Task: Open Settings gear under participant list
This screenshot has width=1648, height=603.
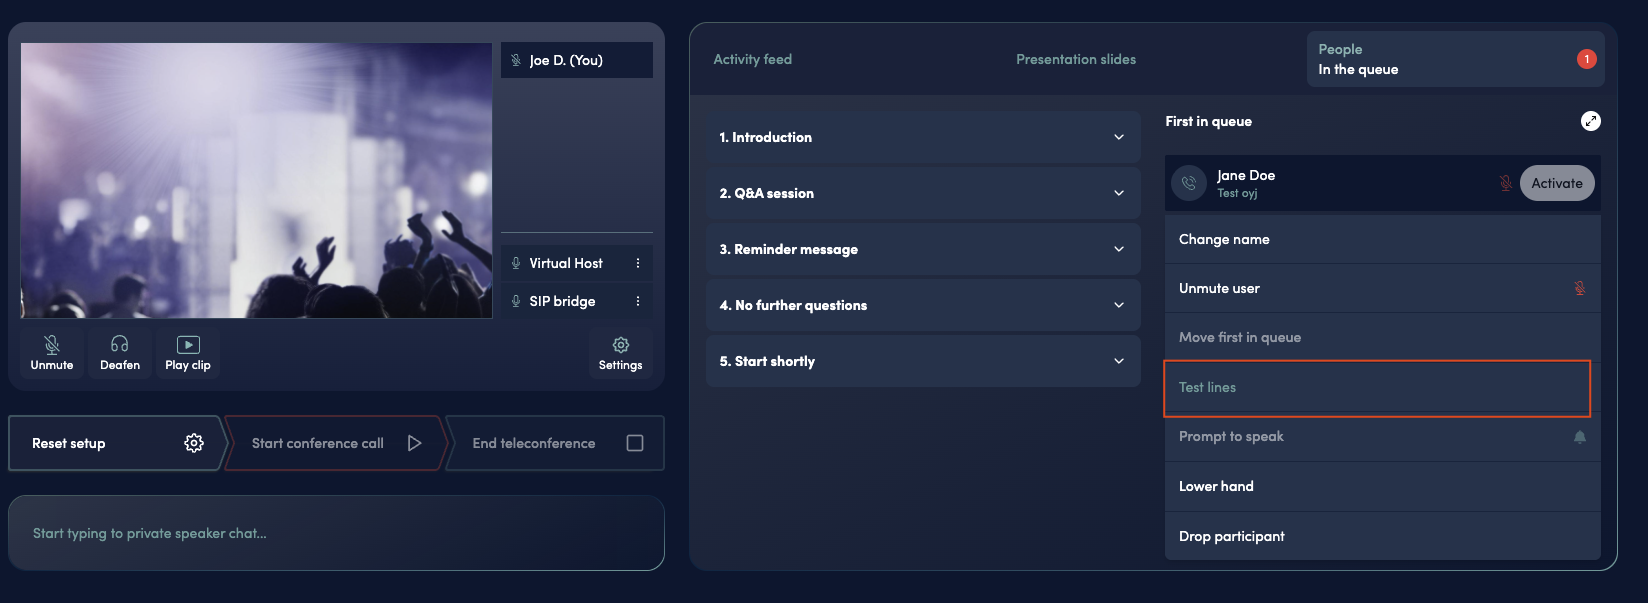Action: click(620, 346)
